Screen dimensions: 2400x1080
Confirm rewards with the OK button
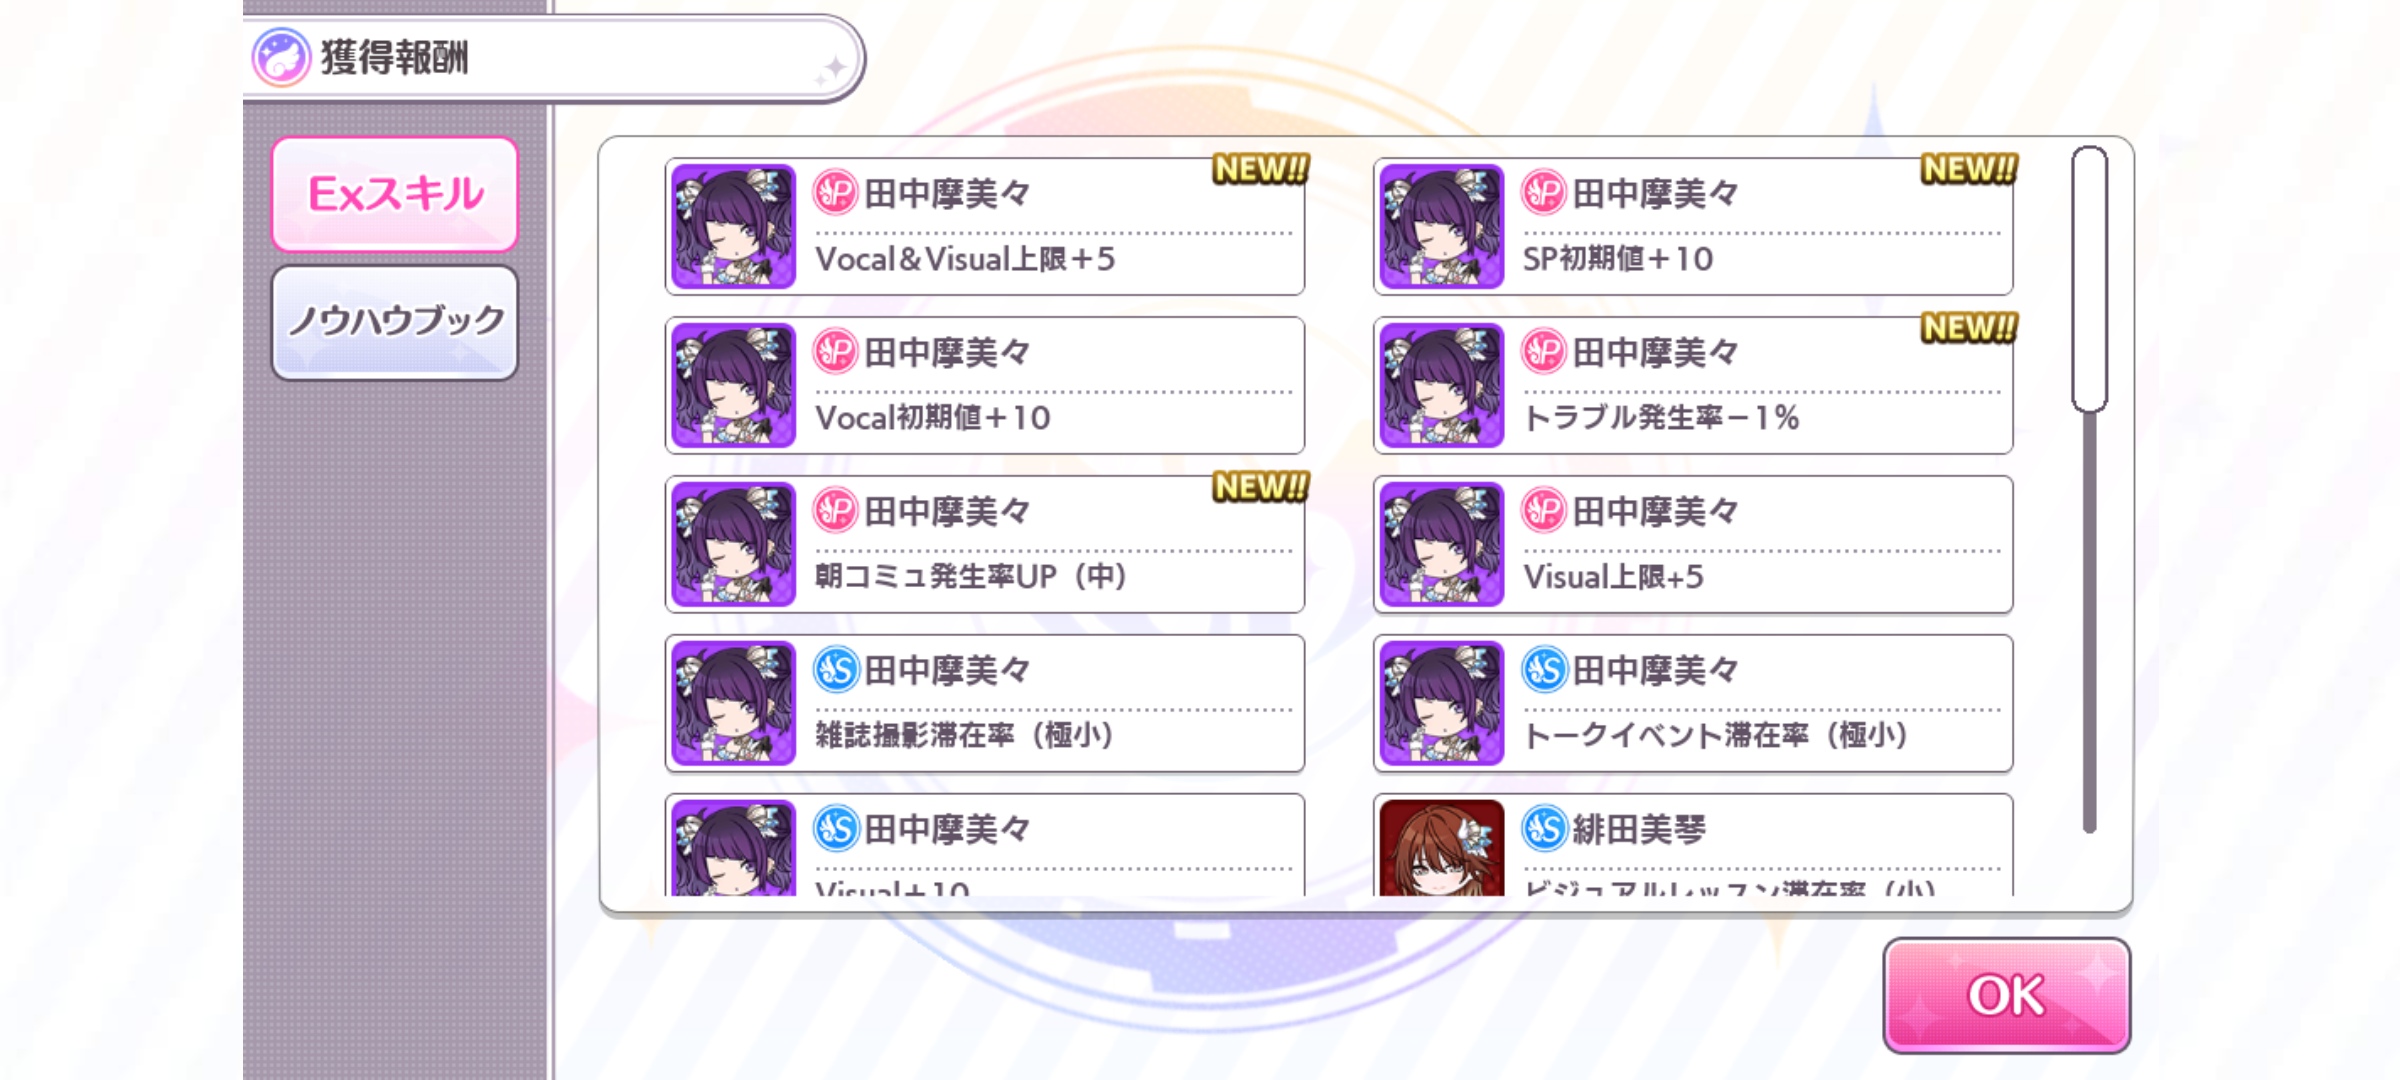coord(2006,995)
